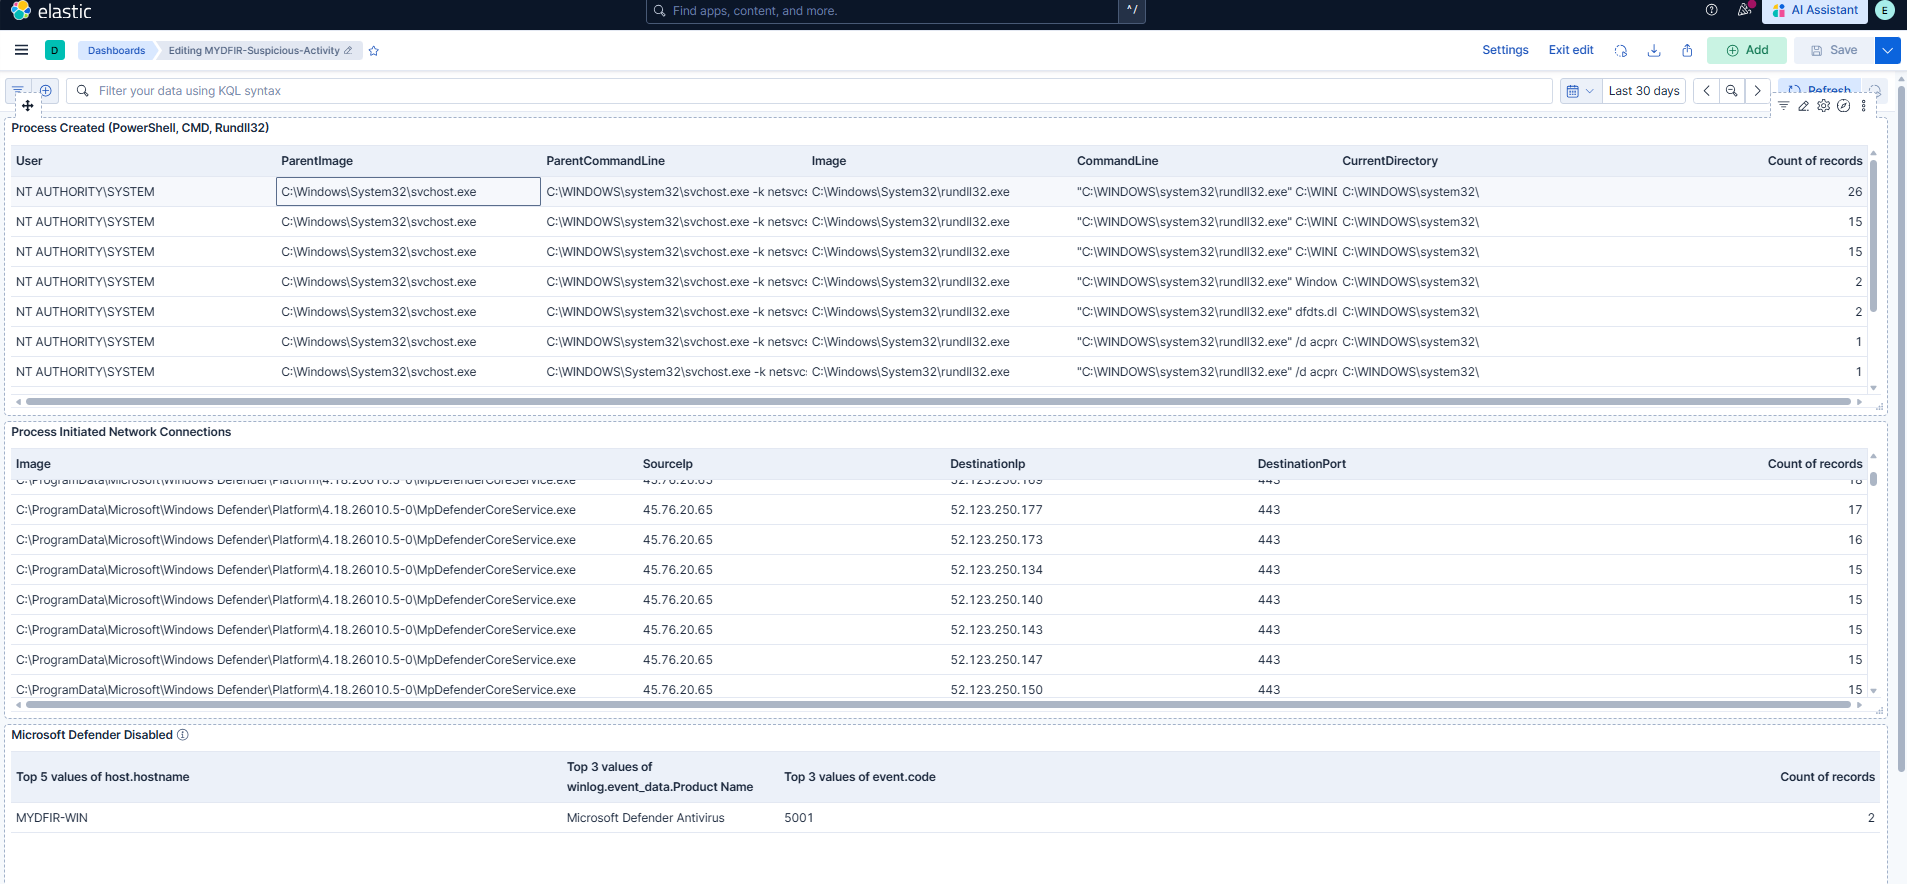1907x884 pixels.
Task: Open the panel settings gear icon
Action: [1823, 106]
